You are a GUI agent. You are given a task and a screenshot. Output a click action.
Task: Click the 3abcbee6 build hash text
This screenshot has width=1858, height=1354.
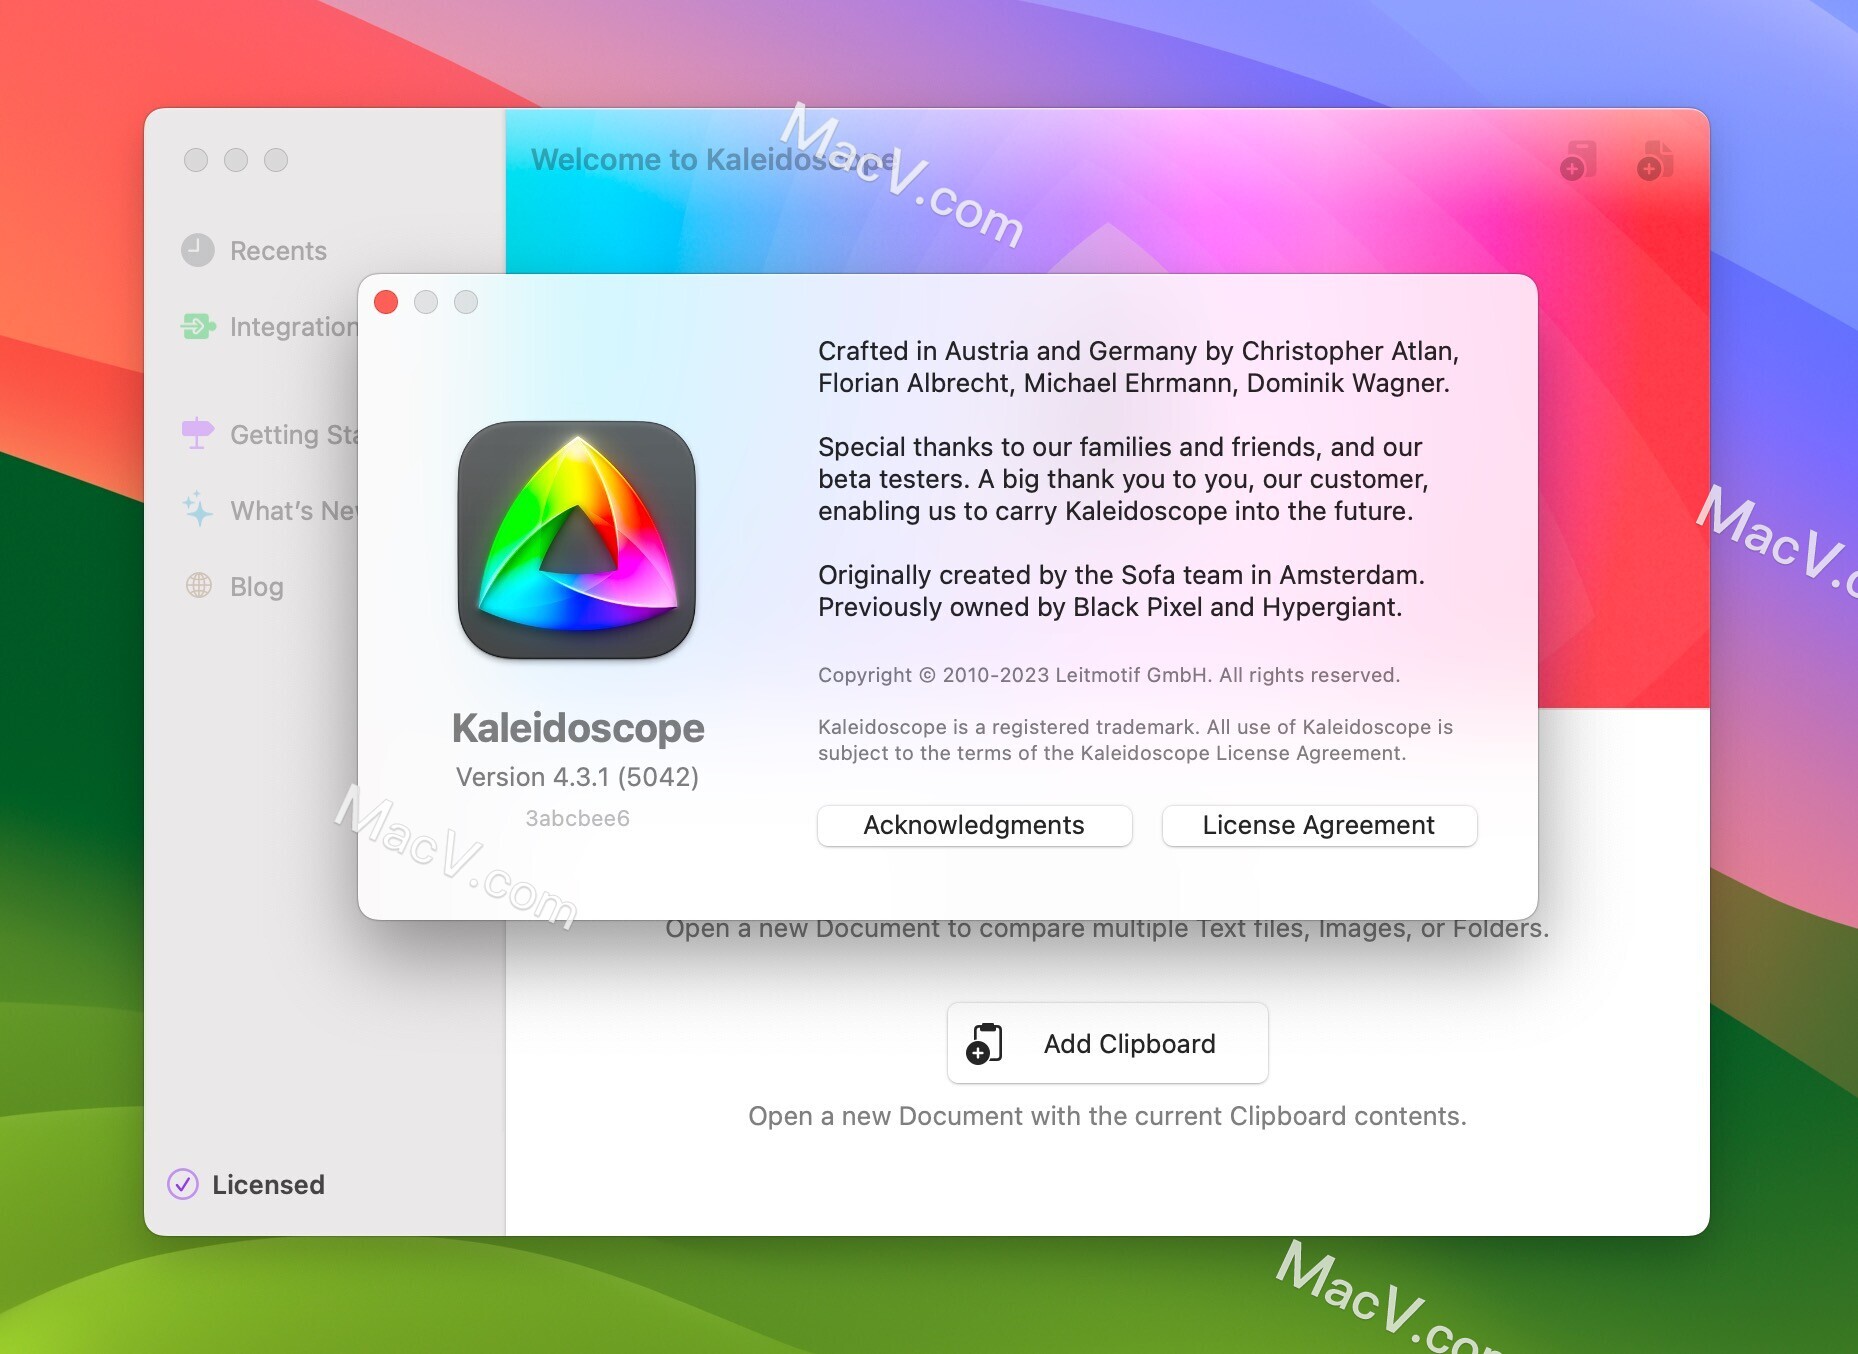click(x=577, y=818)
